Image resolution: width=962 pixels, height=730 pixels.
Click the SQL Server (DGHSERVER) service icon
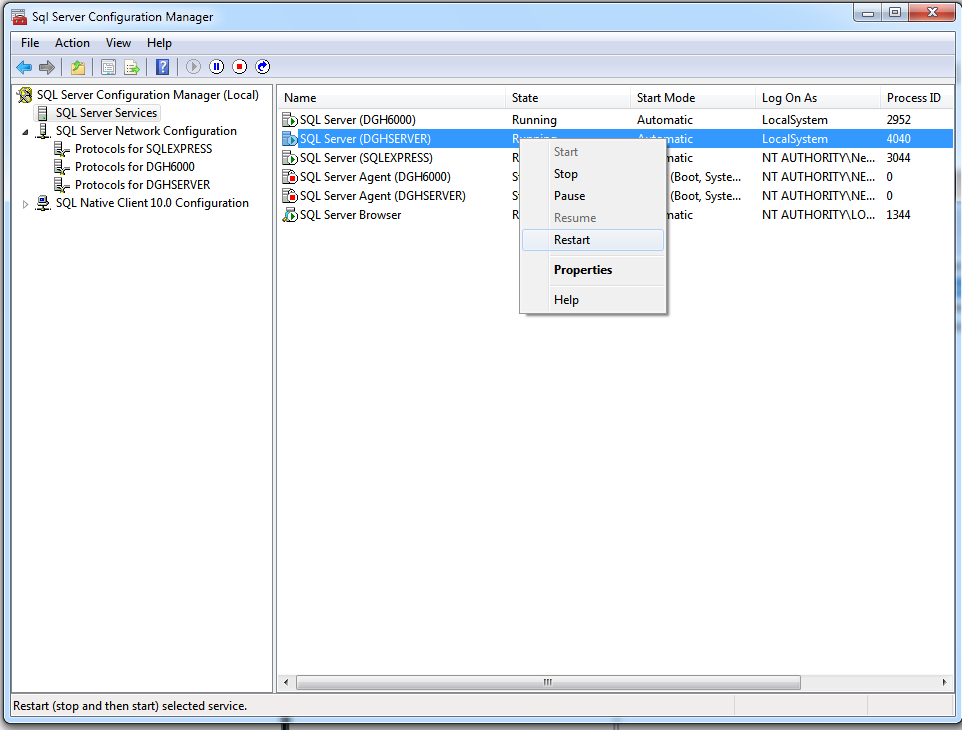coord(290,139)
